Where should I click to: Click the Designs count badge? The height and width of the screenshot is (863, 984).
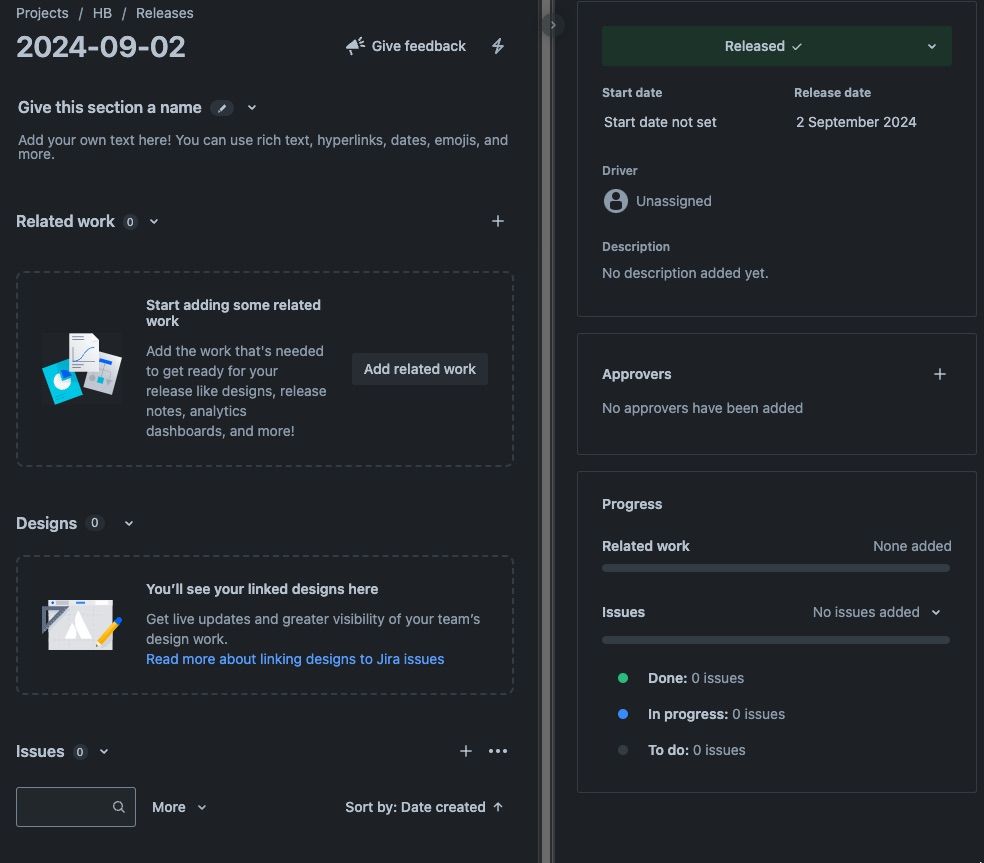[x=94, y=523]
